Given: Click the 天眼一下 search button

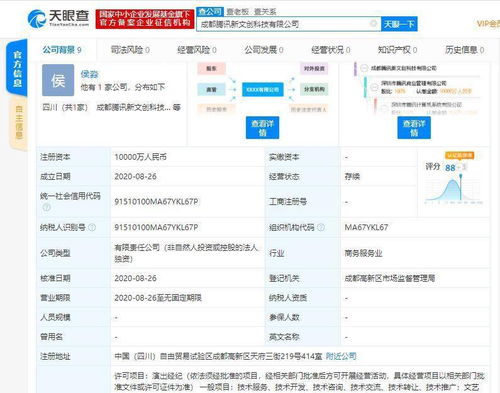Looking at the screenshot, I should (x=399, y=24).
